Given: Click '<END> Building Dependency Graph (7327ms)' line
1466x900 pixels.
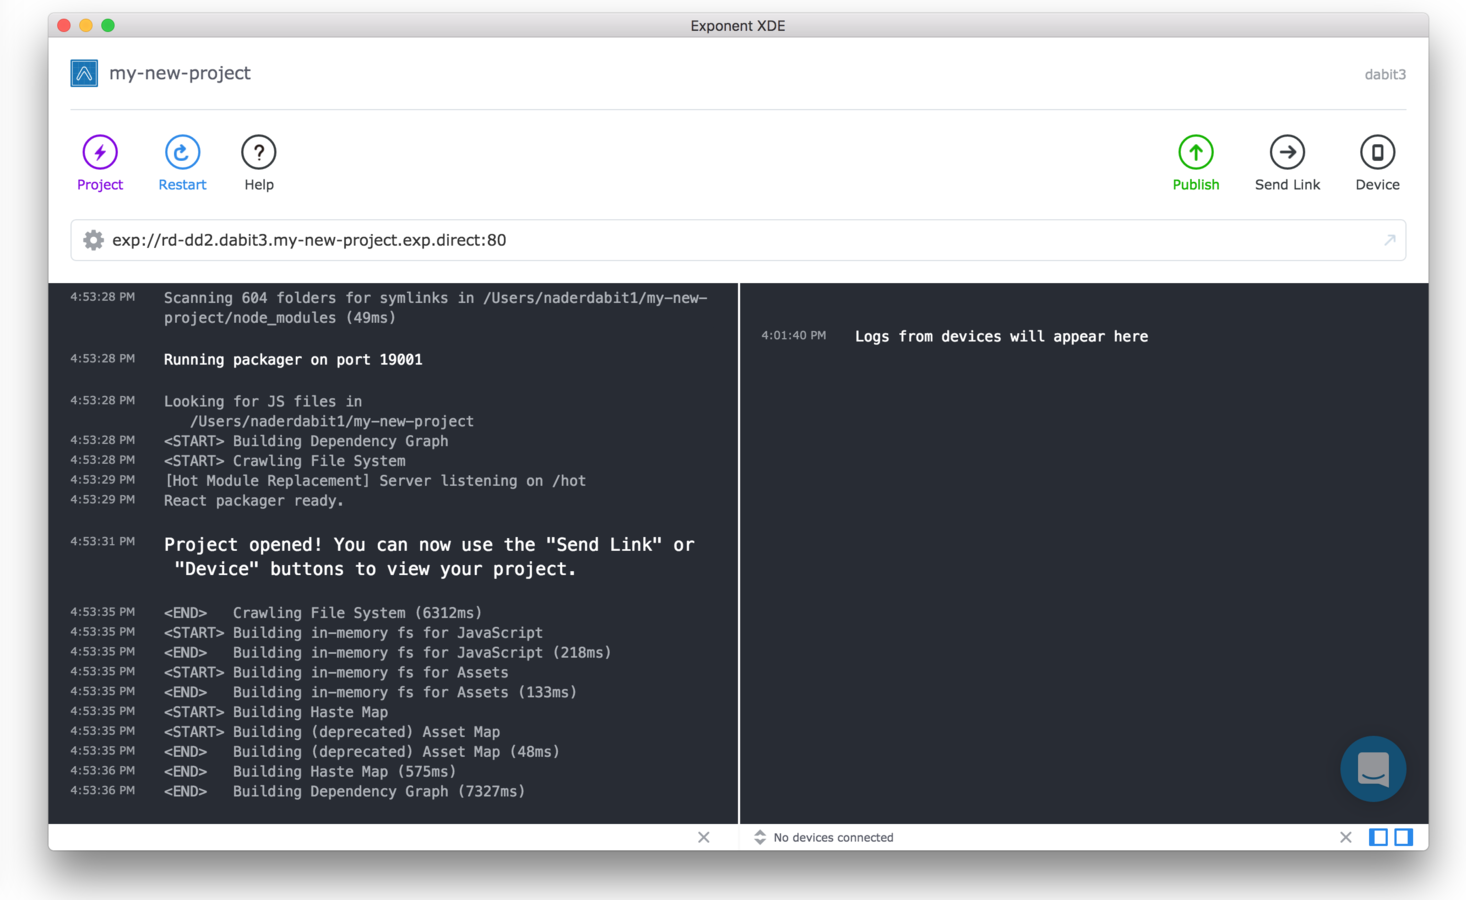Looking at the screenshot, I should click(x=344, y=791).
